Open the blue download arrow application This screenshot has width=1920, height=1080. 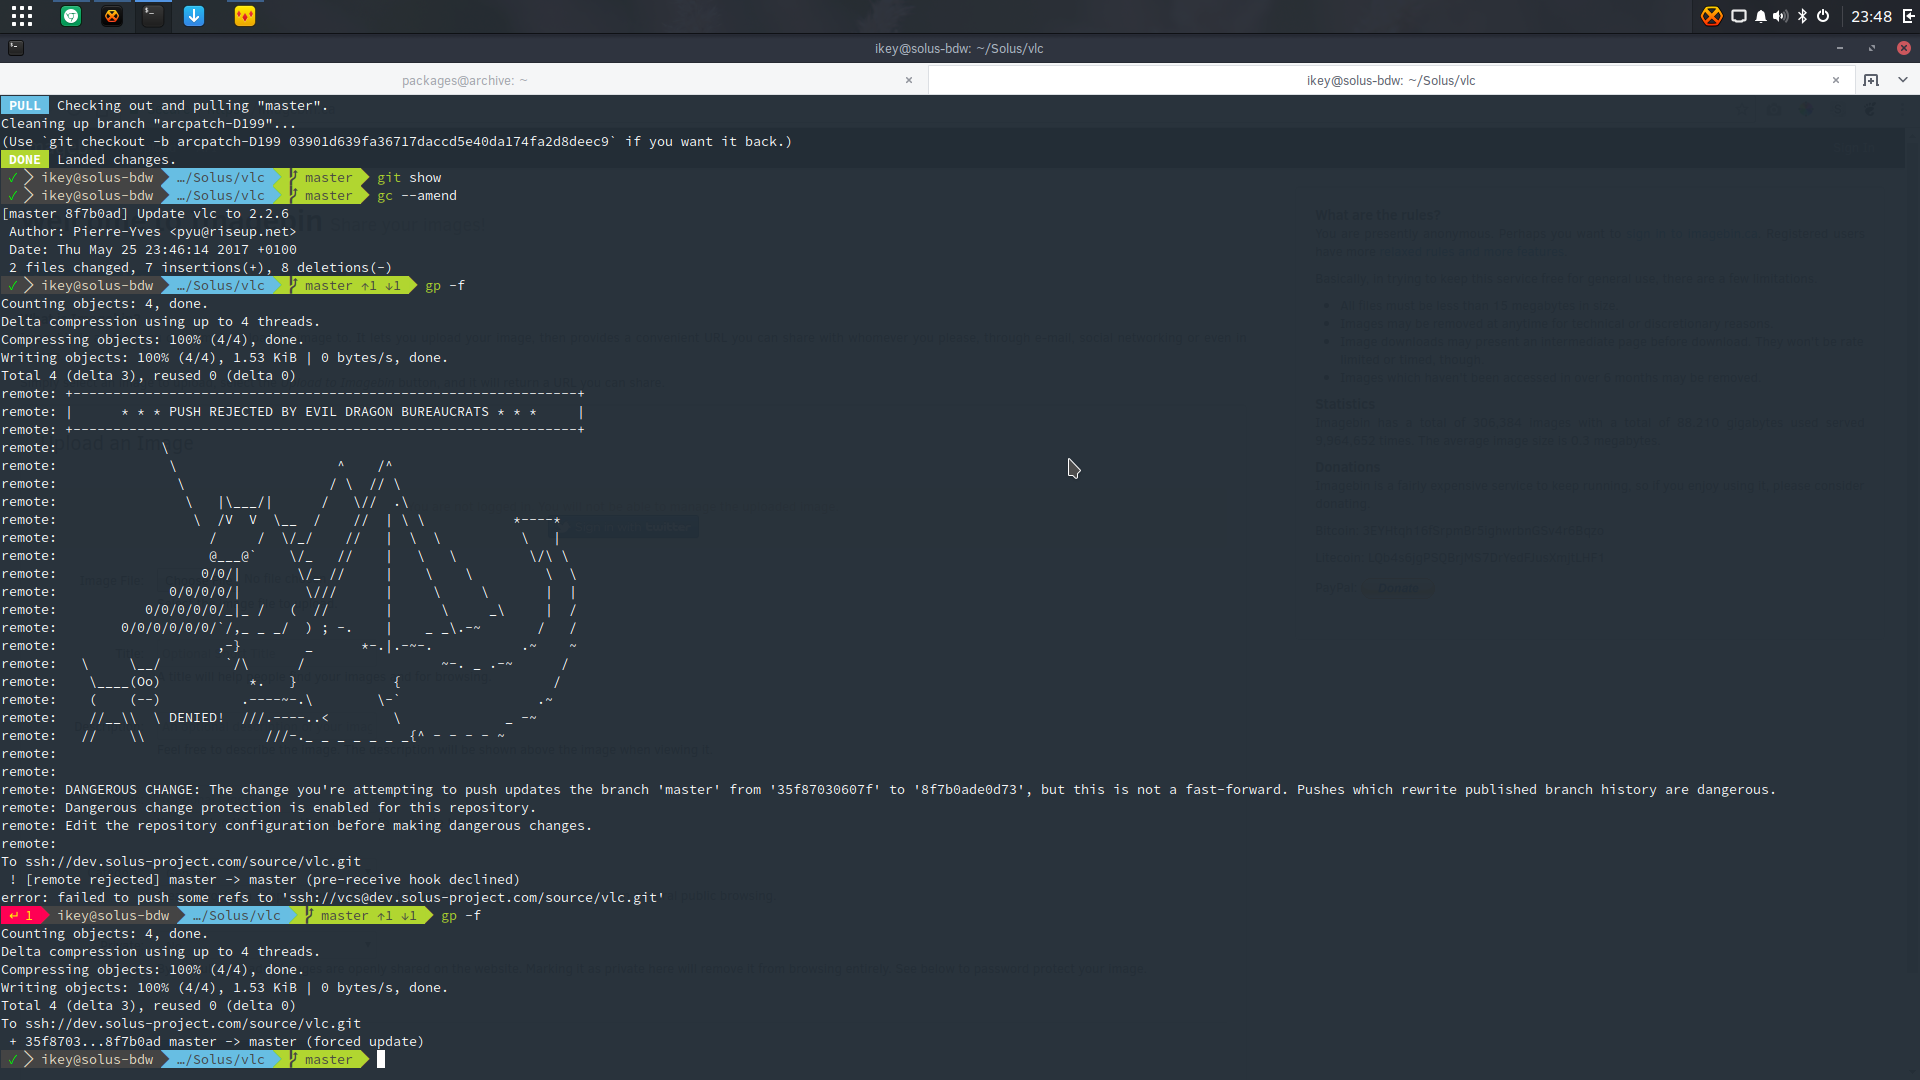point(194,16)
